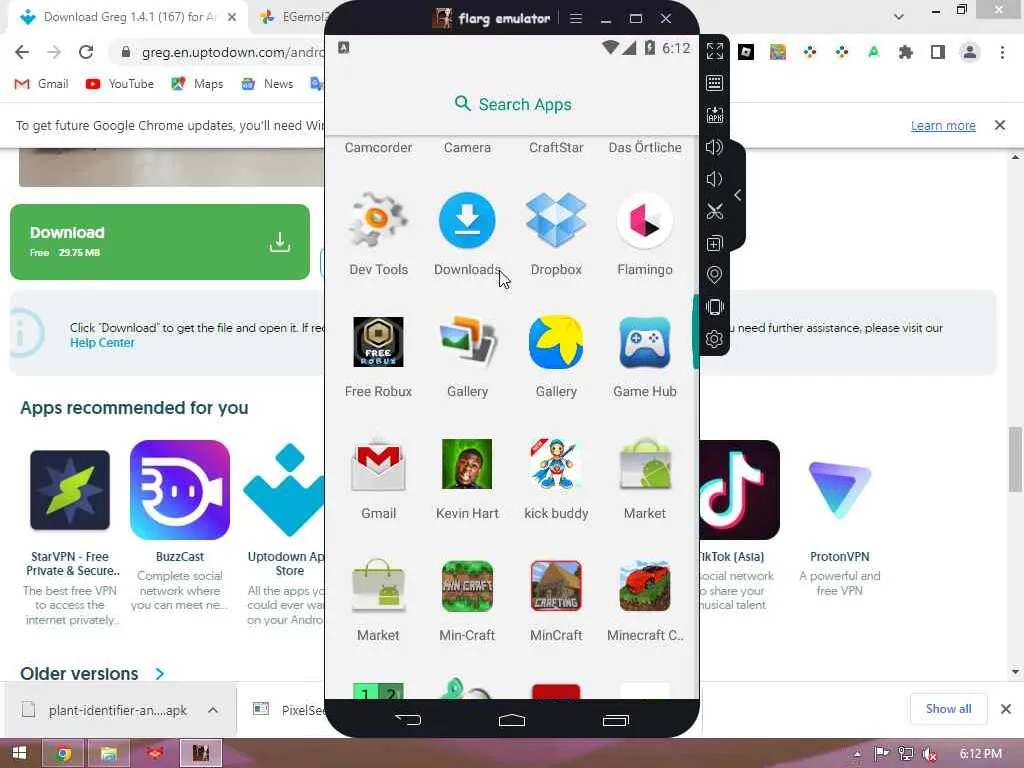The height and width of the screenshot is (768, 1024).
Task: Collapse the emulator side toolbar arrow
Action: click(x=737, y=195)
